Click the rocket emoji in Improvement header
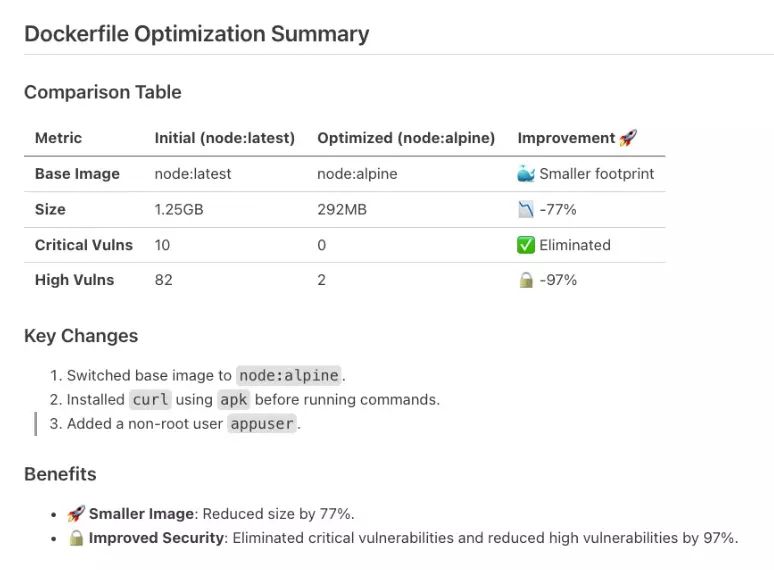This screenshot has height=570, width=774. tap(628, 138)
